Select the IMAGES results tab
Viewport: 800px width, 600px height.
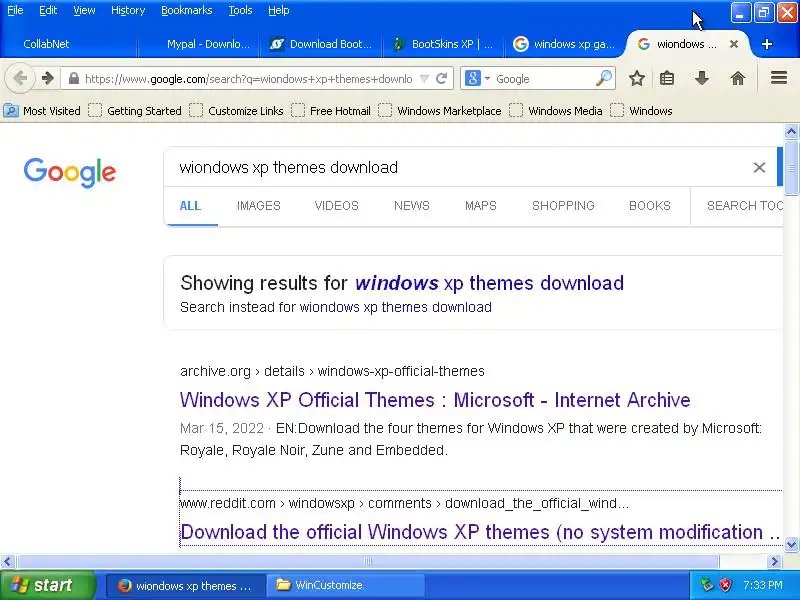[259, 206]
